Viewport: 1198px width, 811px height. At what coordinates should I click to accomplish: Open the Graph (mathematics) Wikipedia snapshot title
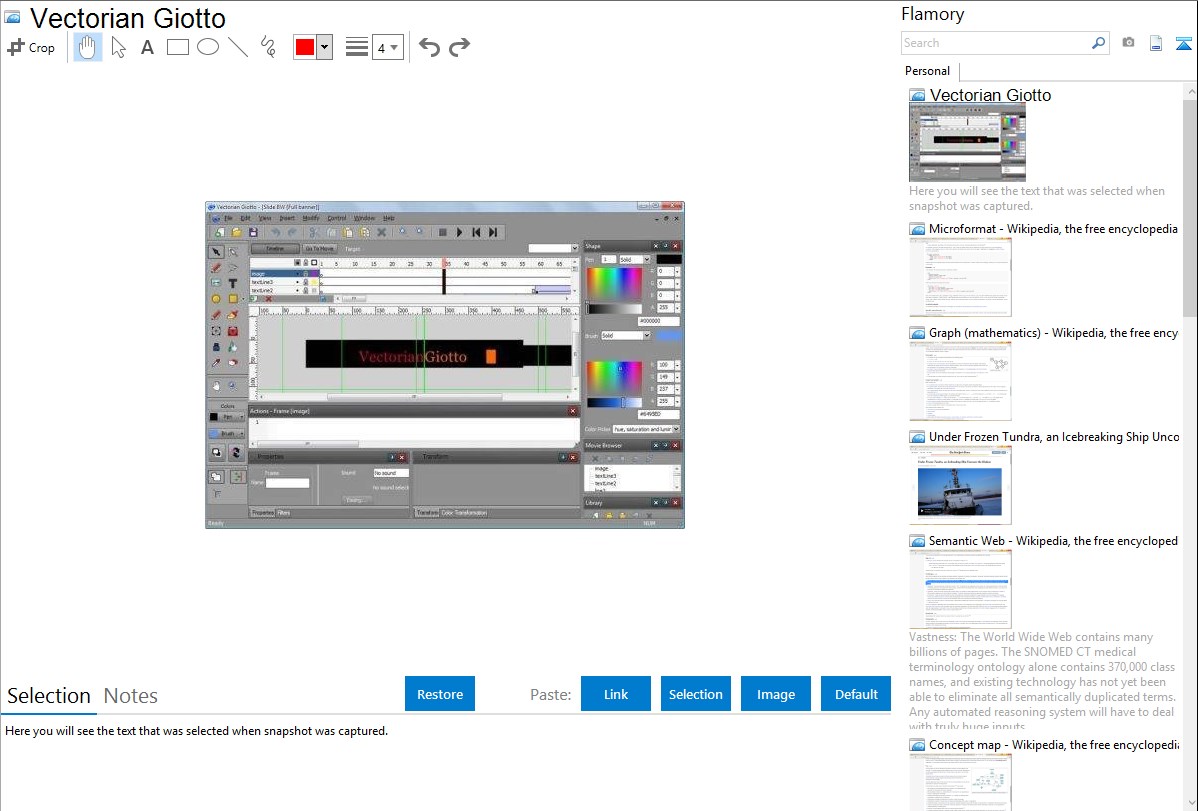click(x=1053, y=333)
